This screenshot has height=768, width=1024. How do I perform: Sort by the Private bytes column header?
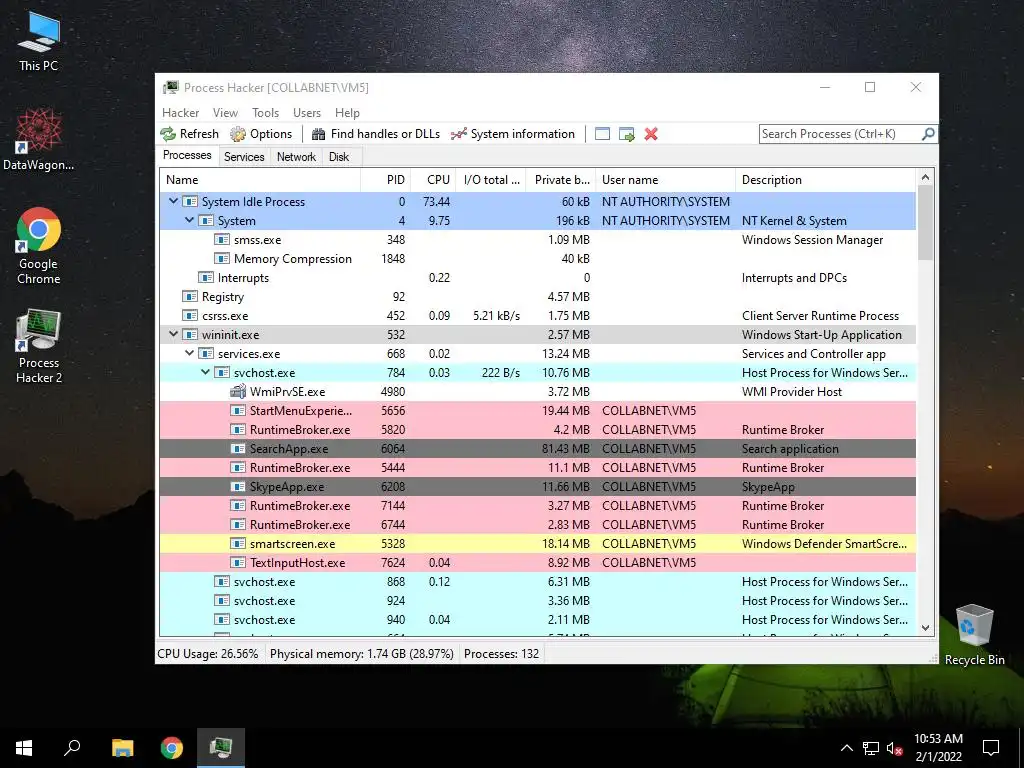pyautogui.click(x=561, y=180)
